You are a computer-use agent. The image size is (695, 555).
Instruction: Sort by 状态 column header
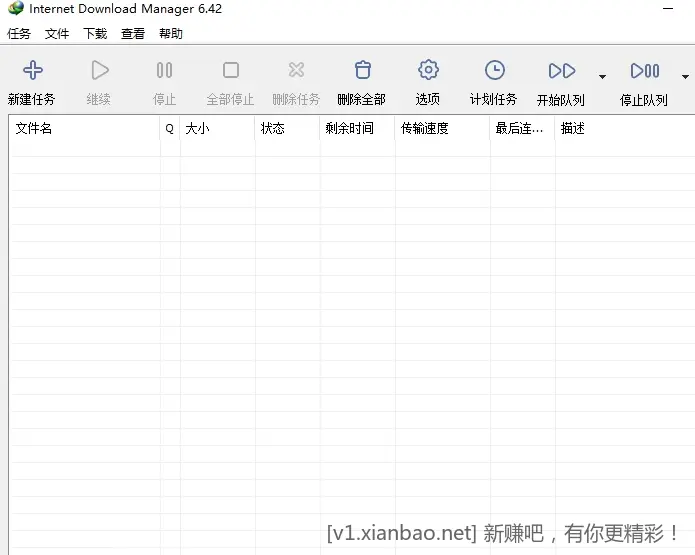(287, 129)
